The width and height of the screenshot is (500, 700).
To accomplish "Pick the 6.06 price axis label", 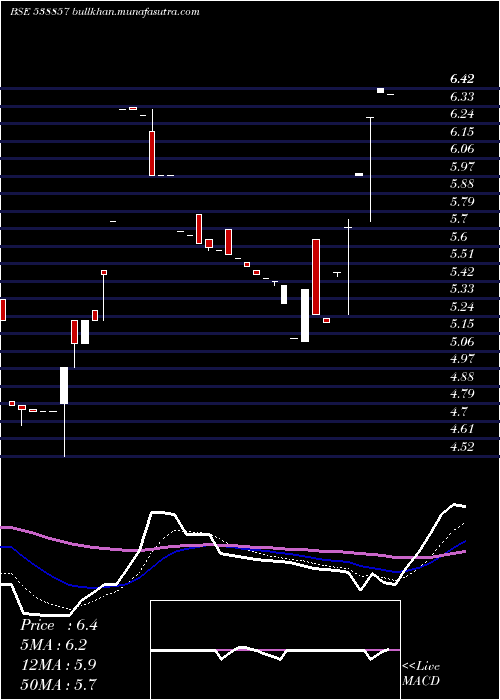I will pos(462,149).
